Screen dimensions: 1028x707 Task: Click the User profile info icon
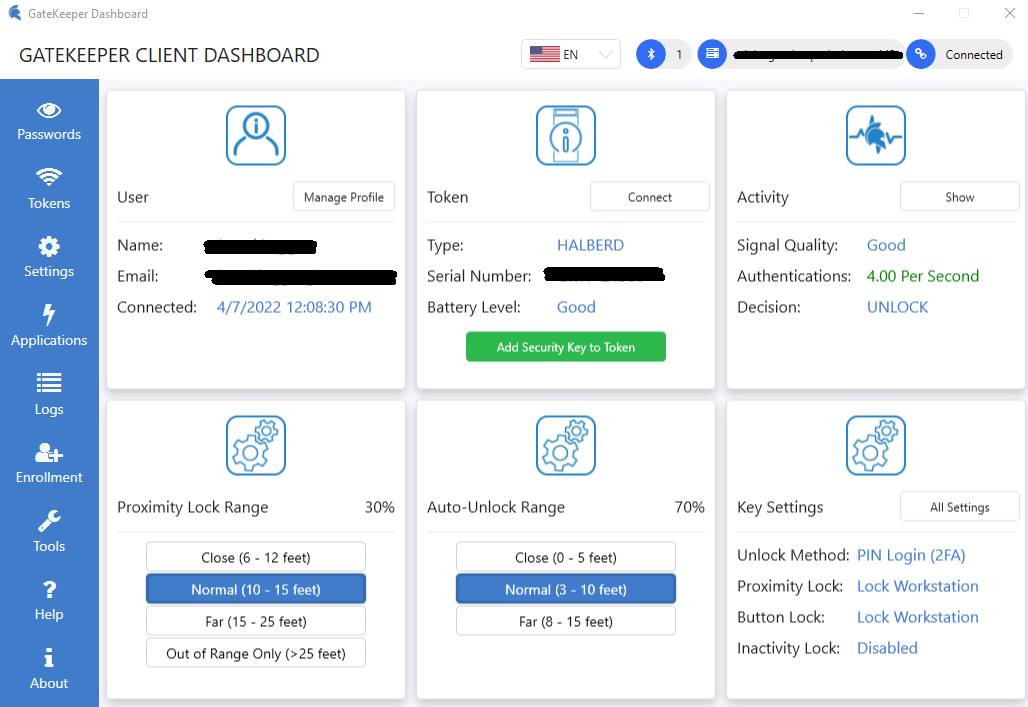coord(256,136)
